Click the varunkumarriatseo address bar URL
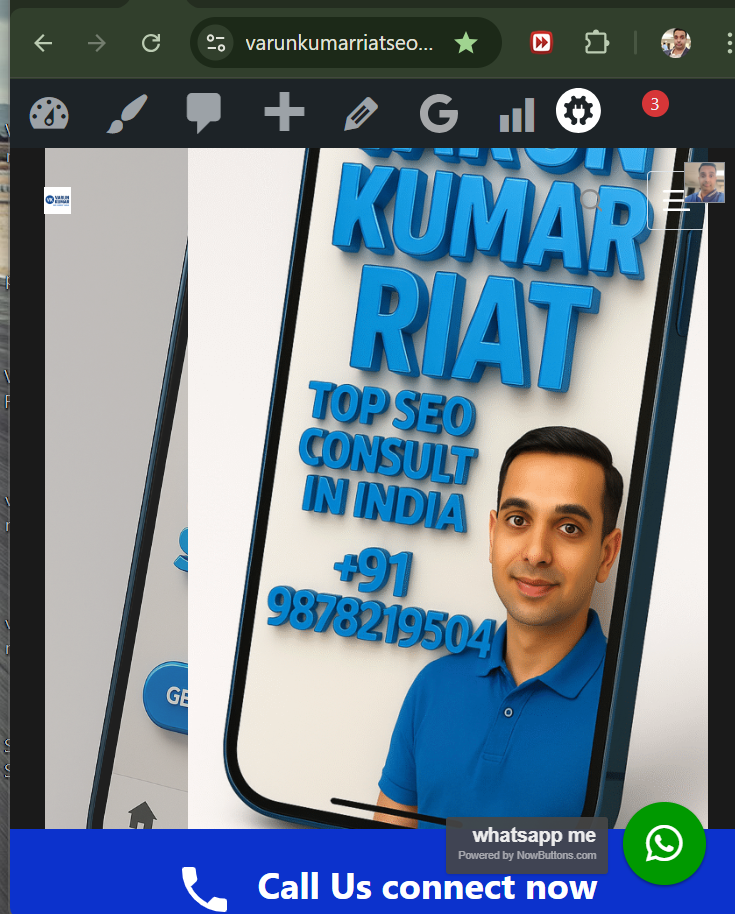This screenshot has width=735, height=914. (x=339, y=43)
